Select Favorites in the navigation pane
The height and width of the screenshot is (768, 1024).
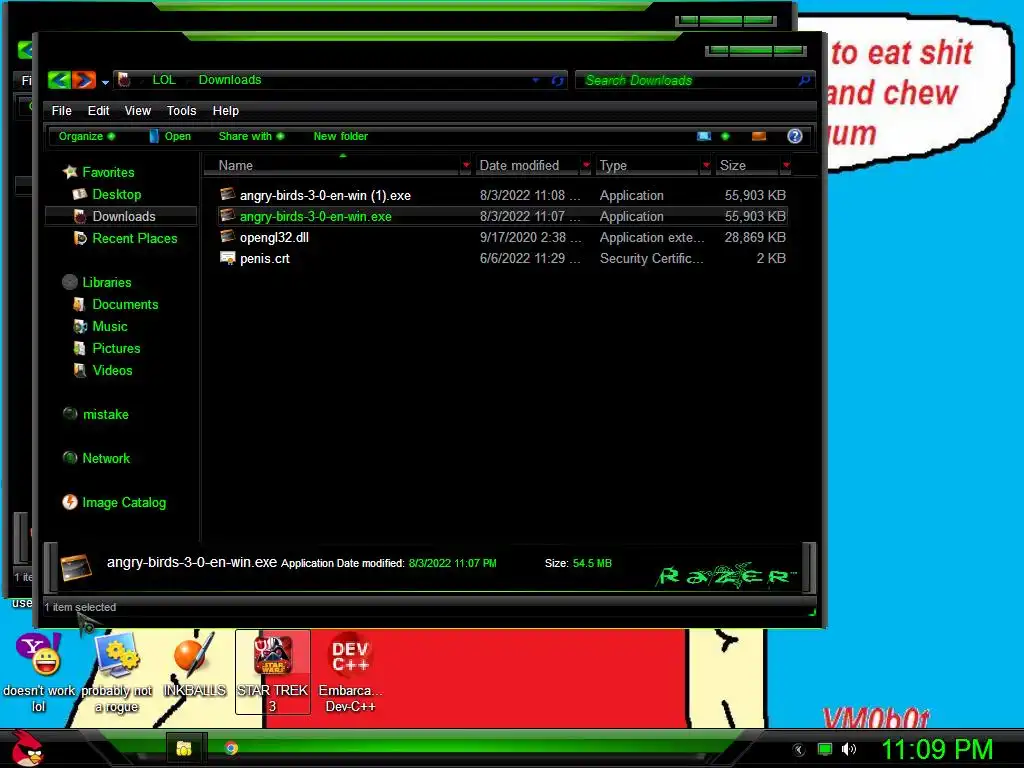[x=108, y=172]
